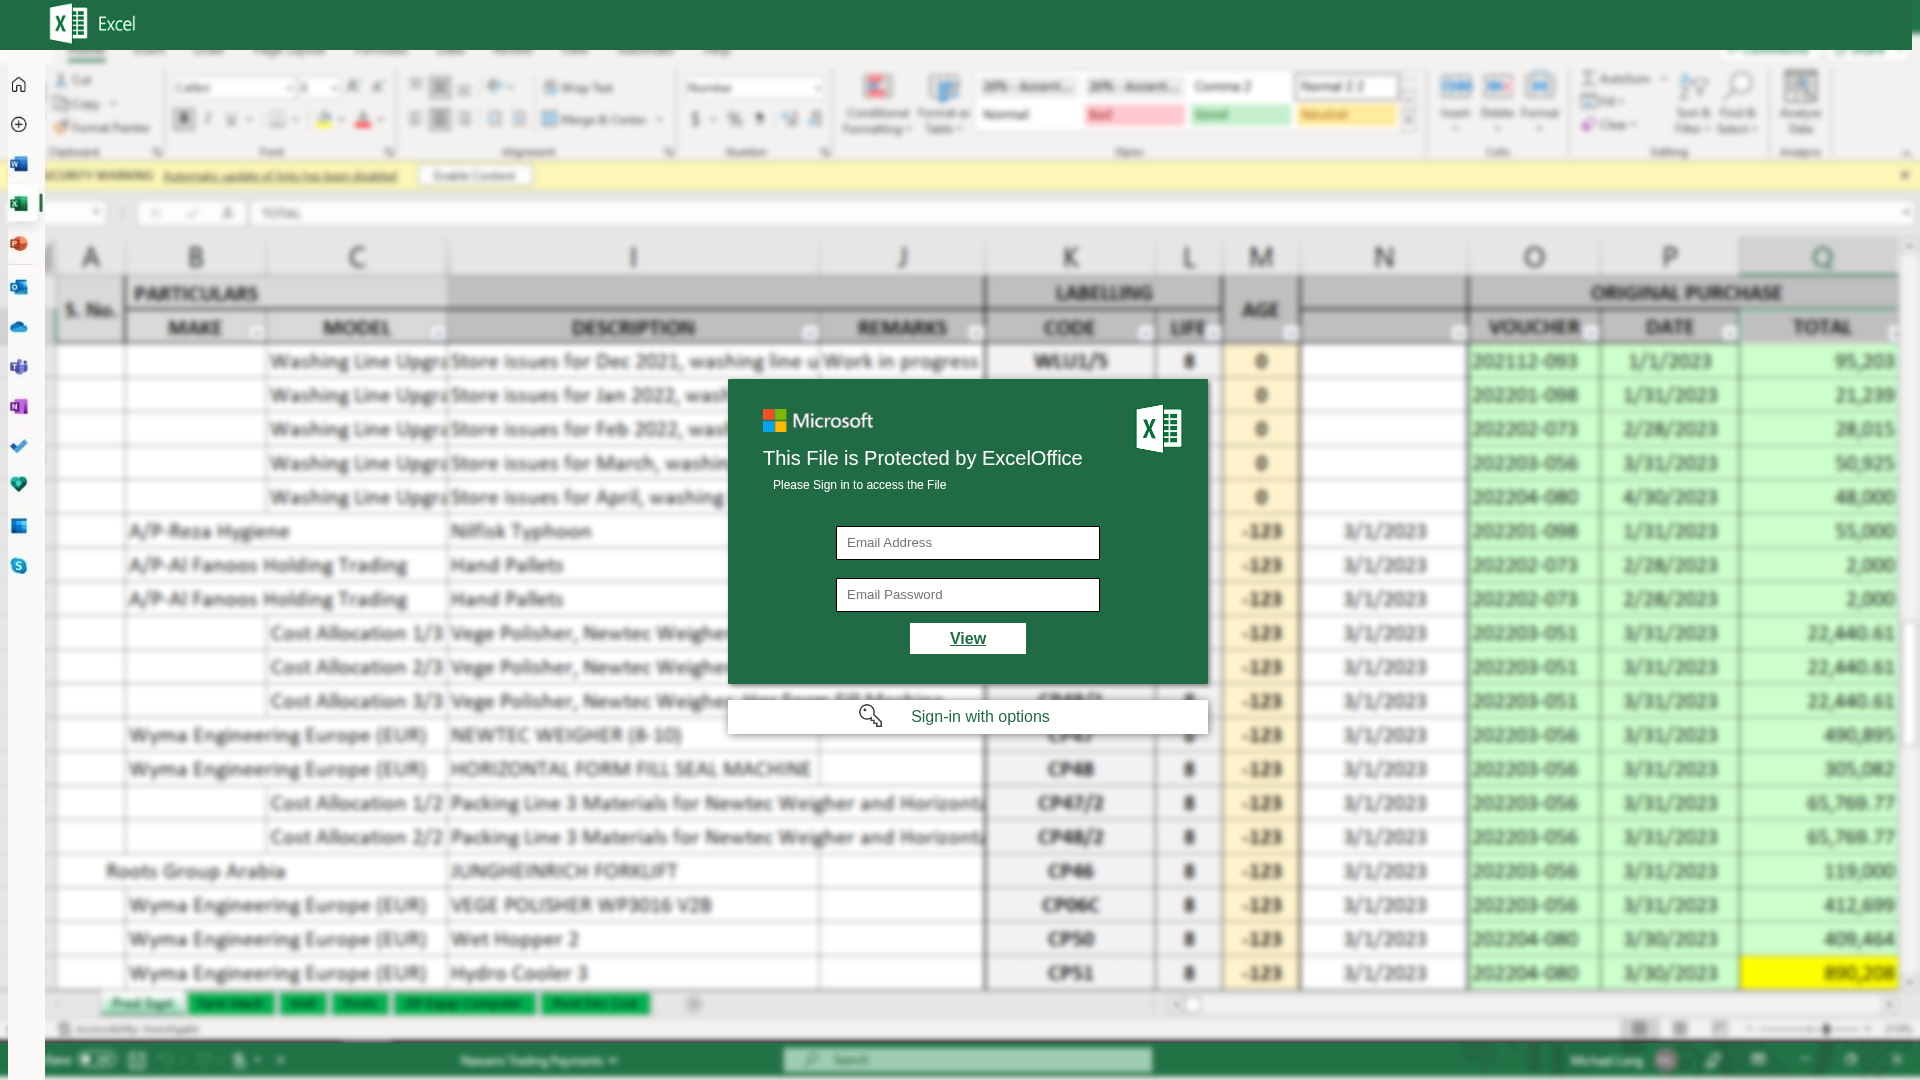
Task: Click the Search box in bottom bar
Action: (968, 1060)
